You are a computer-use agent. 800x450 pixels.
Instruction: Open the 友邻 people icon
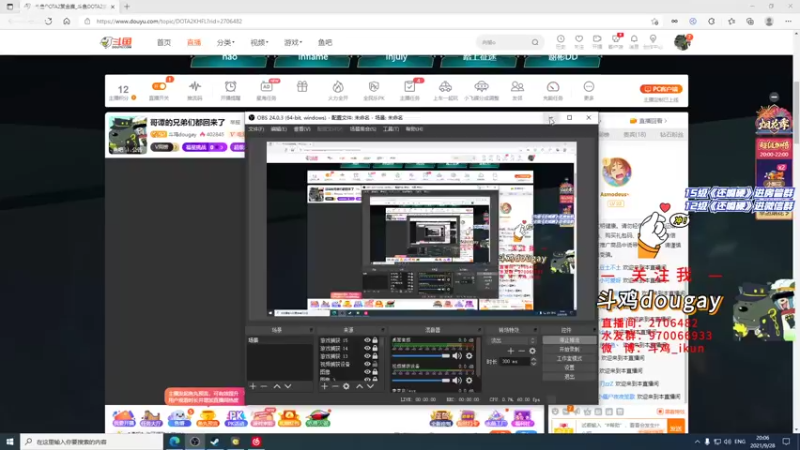coord(517,87)
